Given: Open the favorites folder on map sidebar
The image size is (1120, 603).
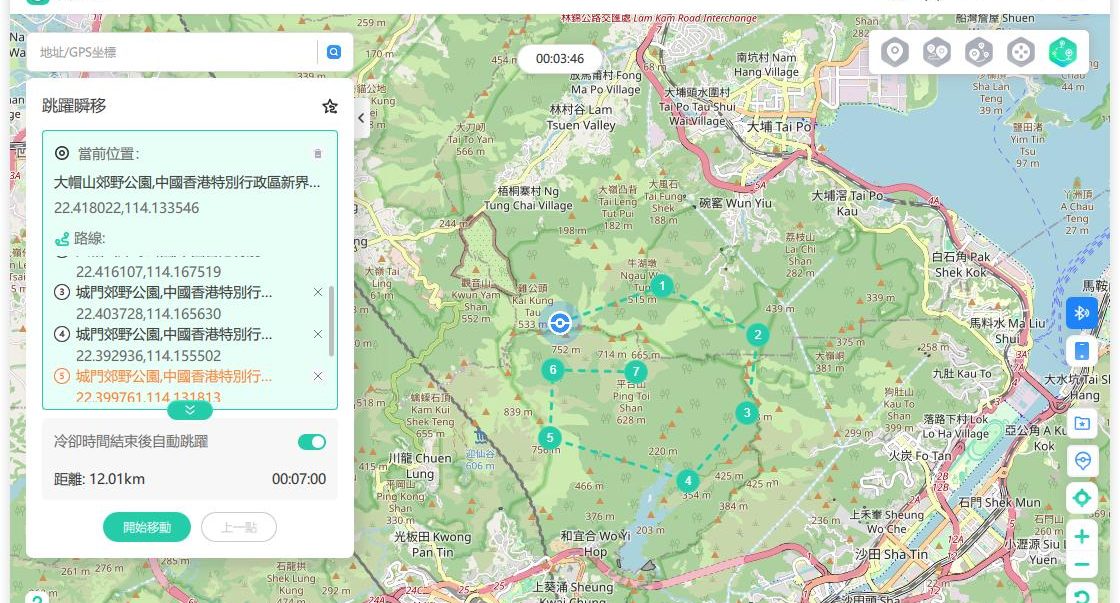Looking at the screenshot, I should click(x=1081, y=423).
